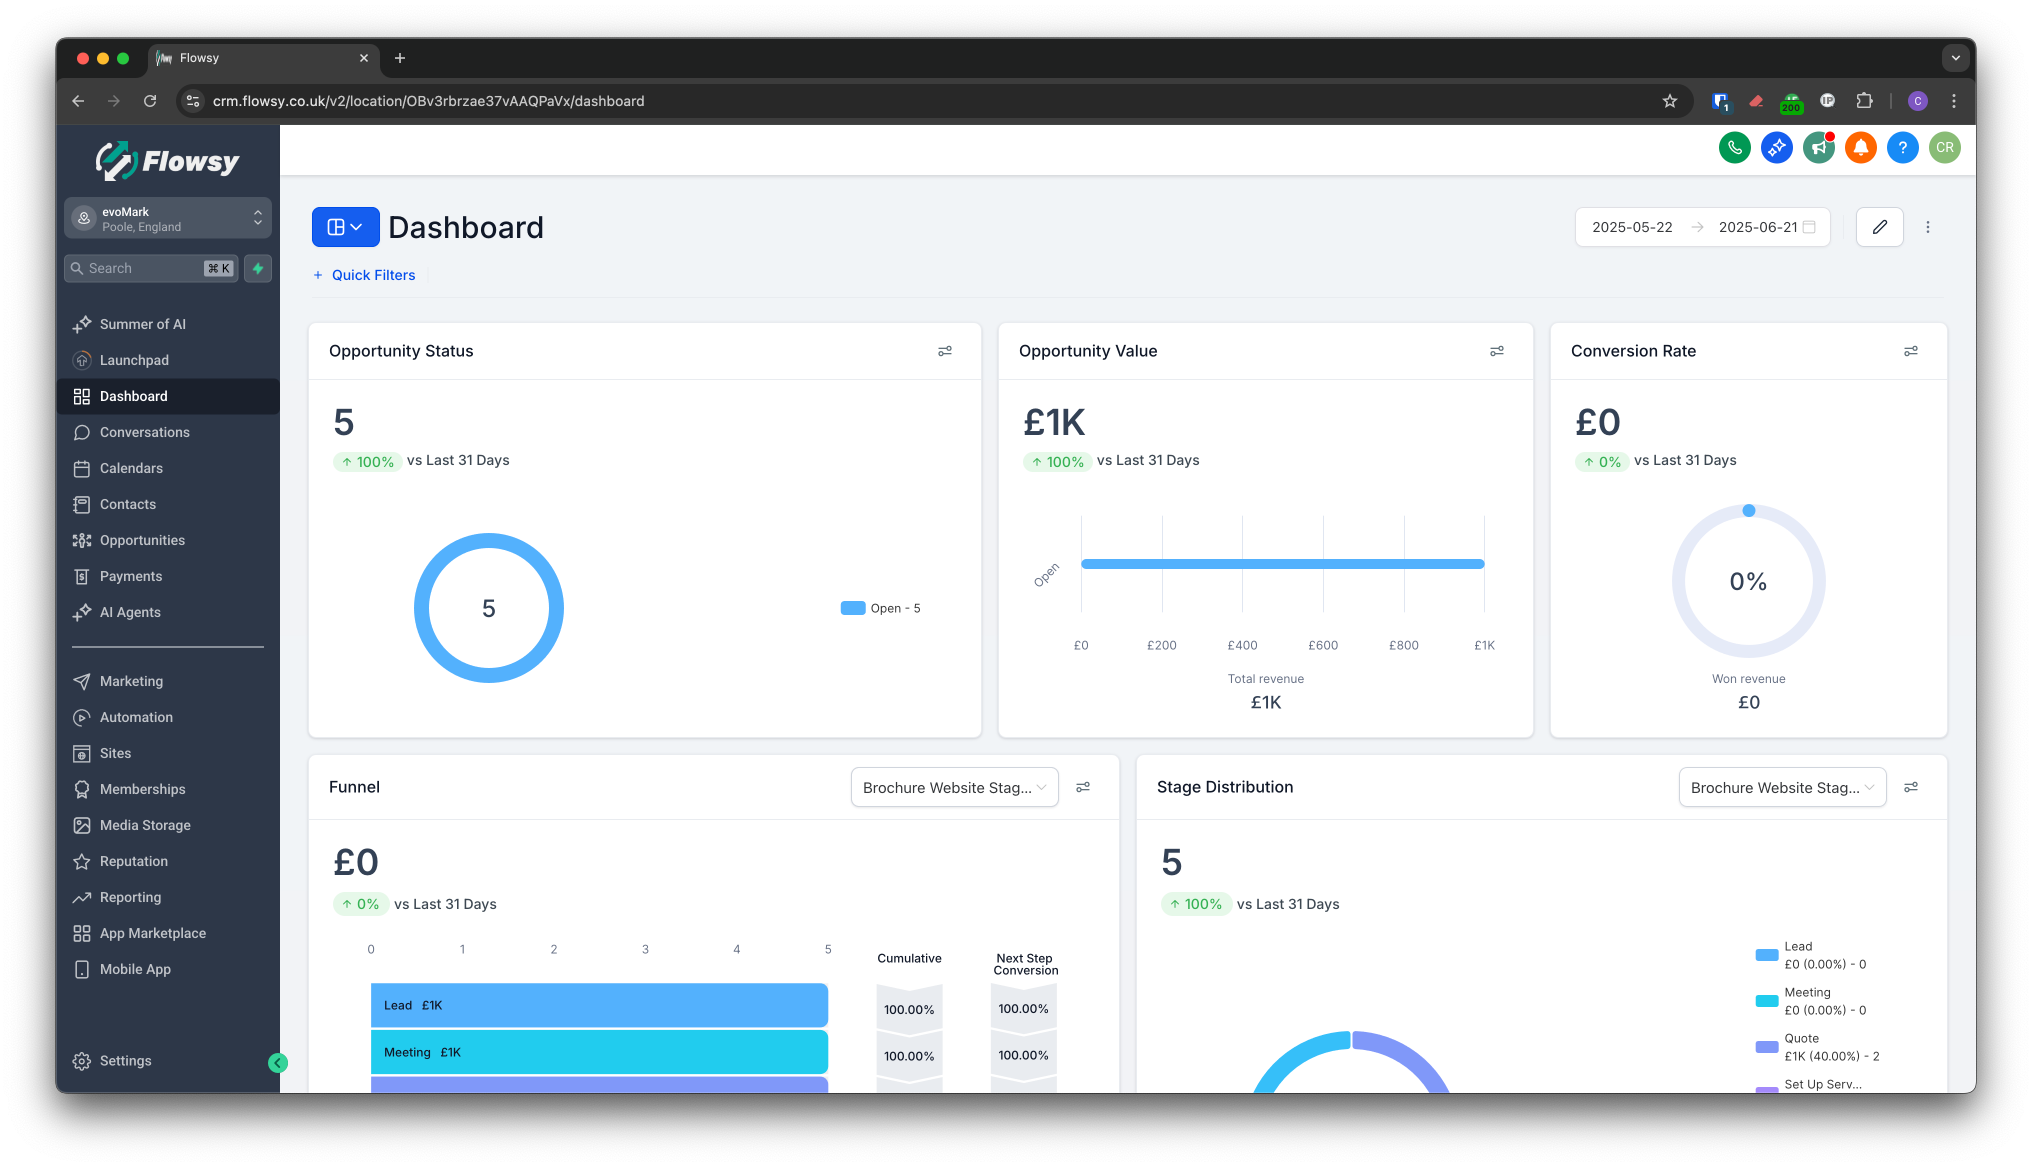Open Conversion Rate widget settings icon
The width and height of the screenshot is (2032, 1167).
click(1911, 351)
